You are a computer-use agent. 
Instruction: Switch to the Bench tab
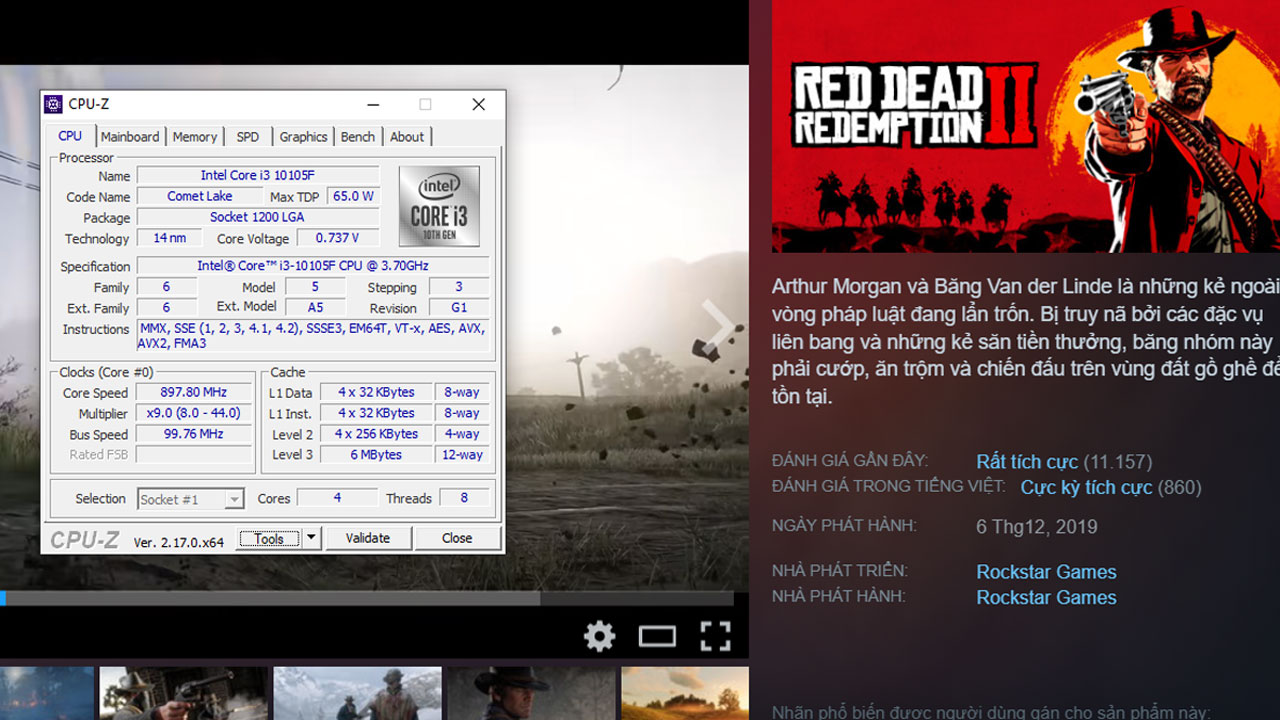(x=357, y=137)
